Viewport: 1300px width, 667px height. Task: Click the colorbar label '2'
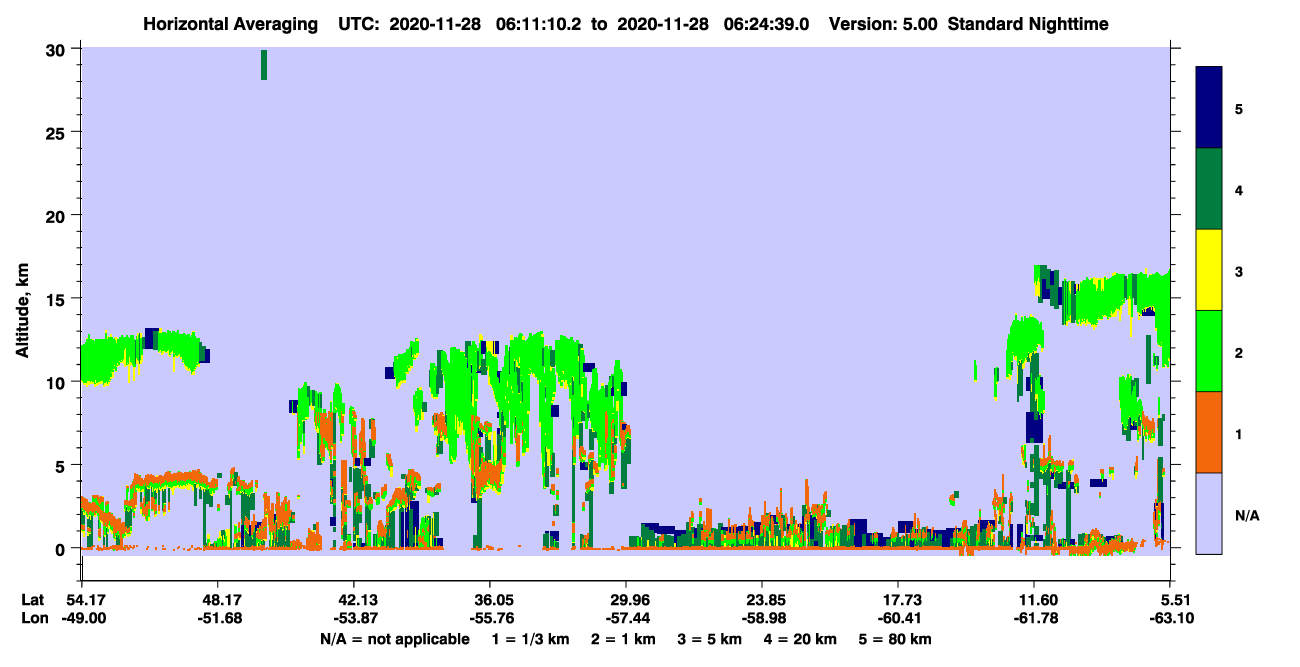tap(1239, 352)
